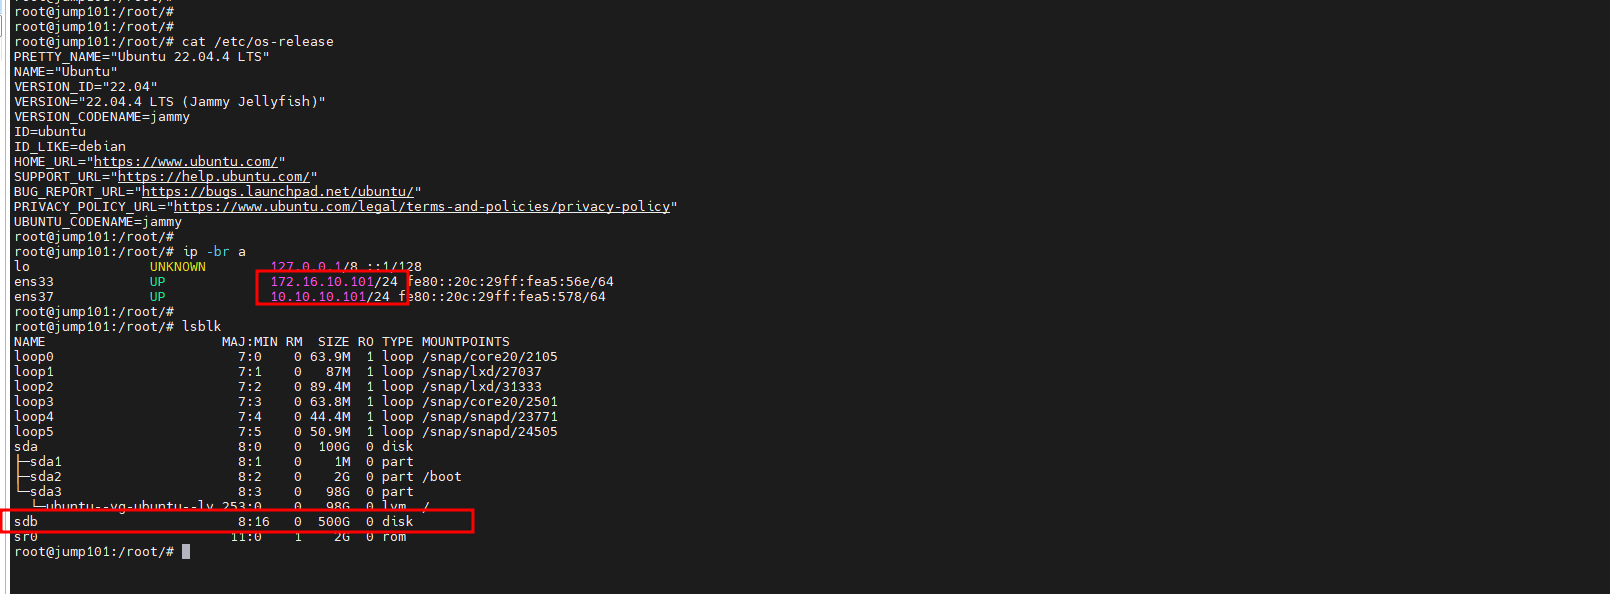Click the "ip -br a" command text

click(x=214, y=252)
